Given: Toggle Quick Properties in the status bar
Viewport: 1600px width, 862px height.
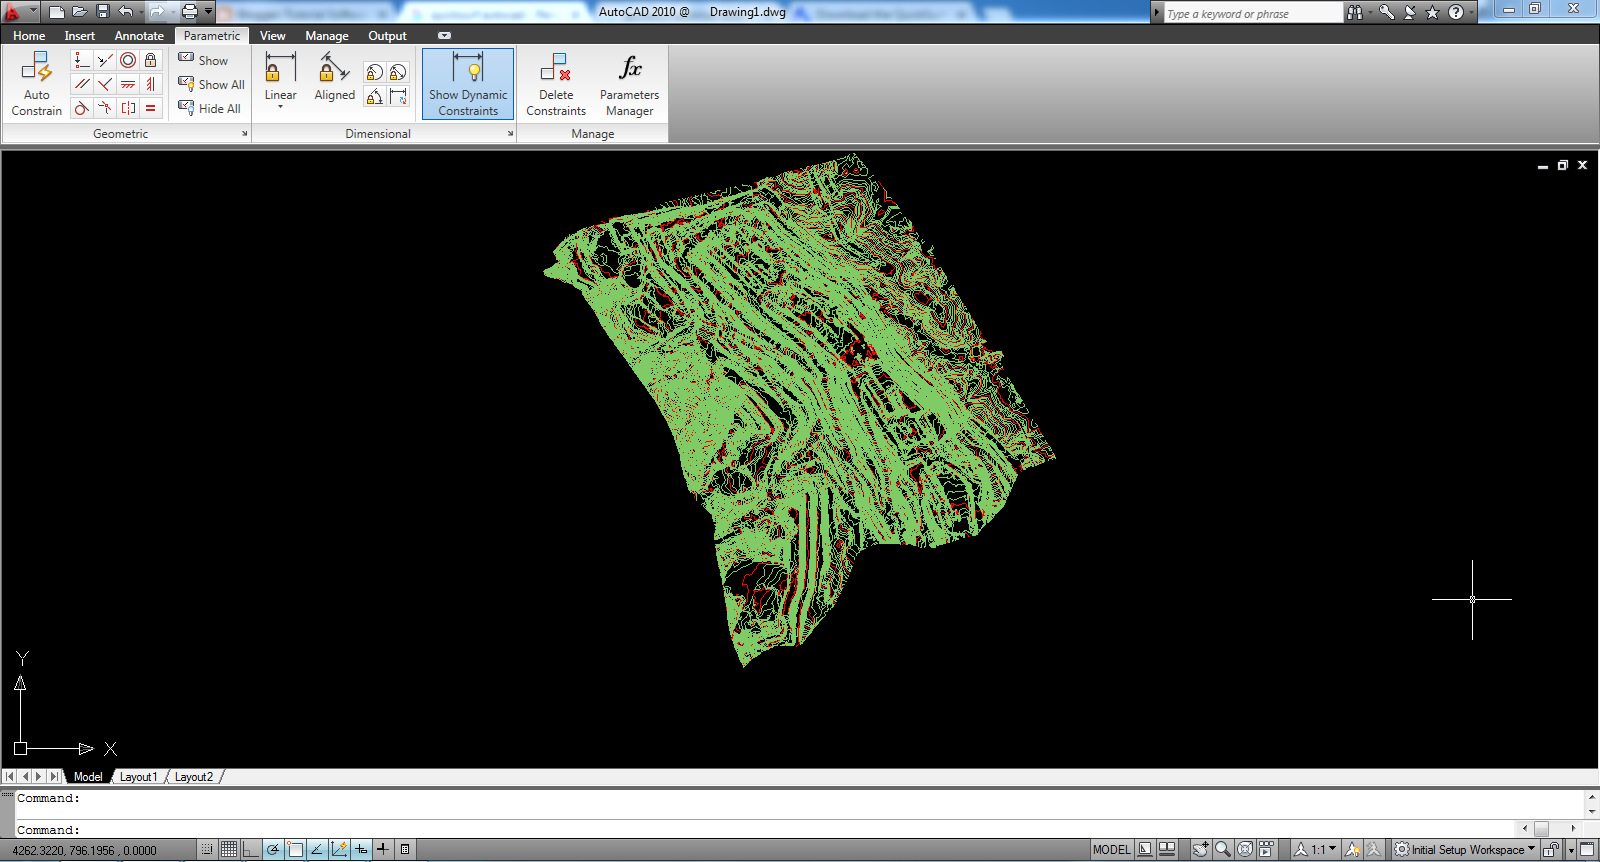Looking at the screenshot, I should (405, 850).
